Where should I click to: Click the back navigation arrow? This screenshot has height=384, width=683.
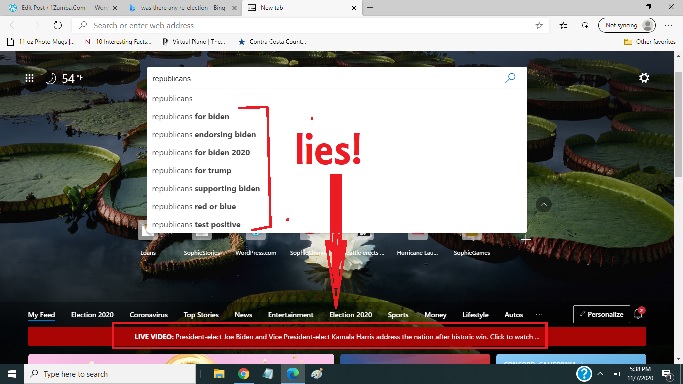(12, 25)
